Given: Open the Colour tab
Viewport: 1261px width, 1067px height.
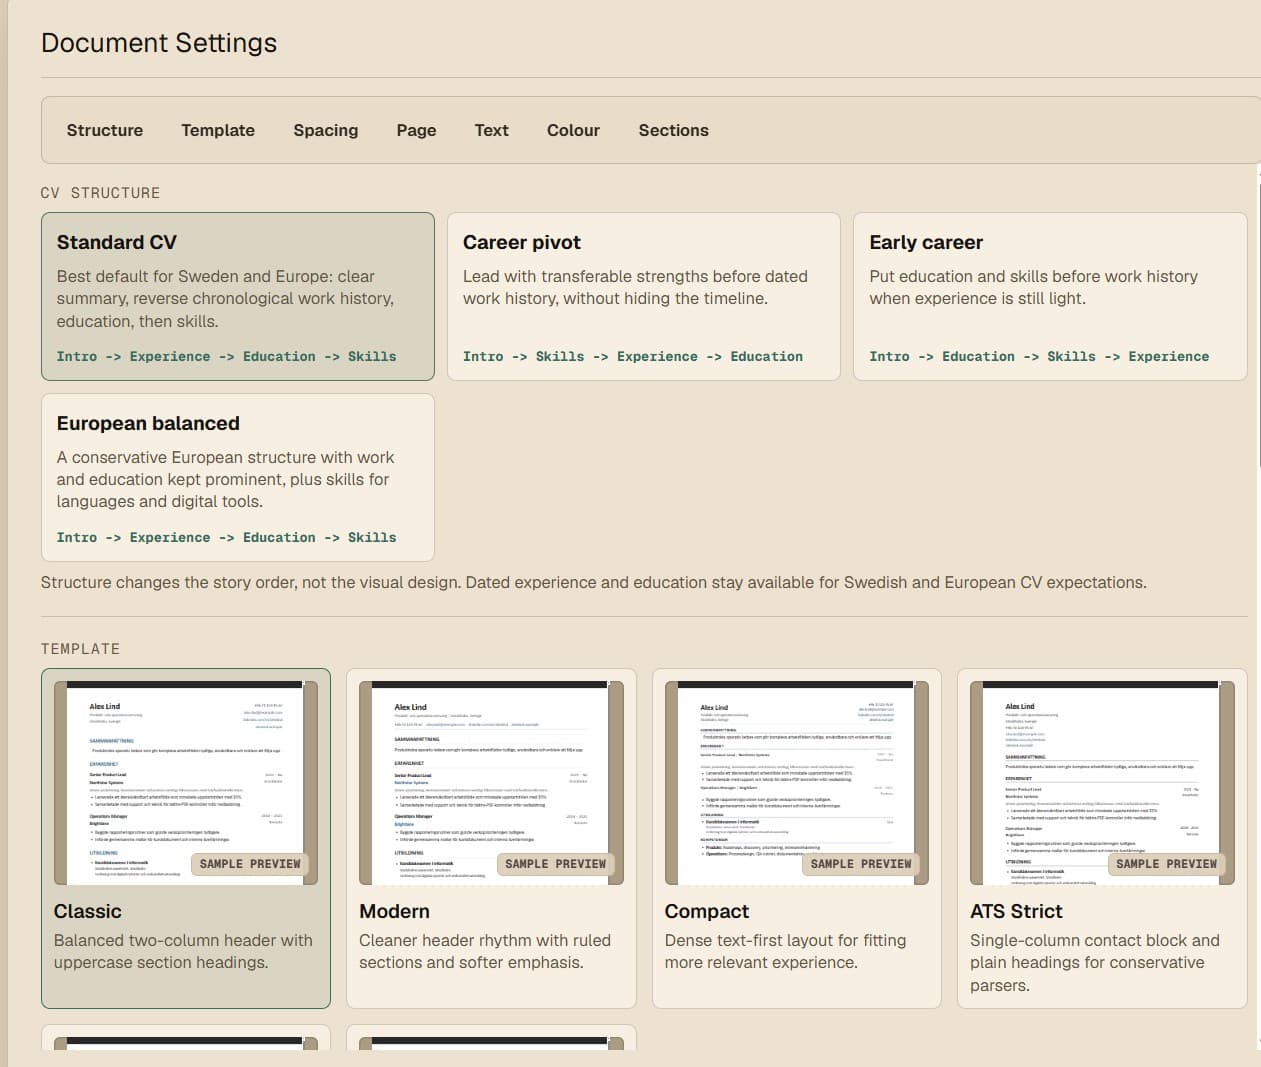Looking at the screenshot, I should coord(573,130).
